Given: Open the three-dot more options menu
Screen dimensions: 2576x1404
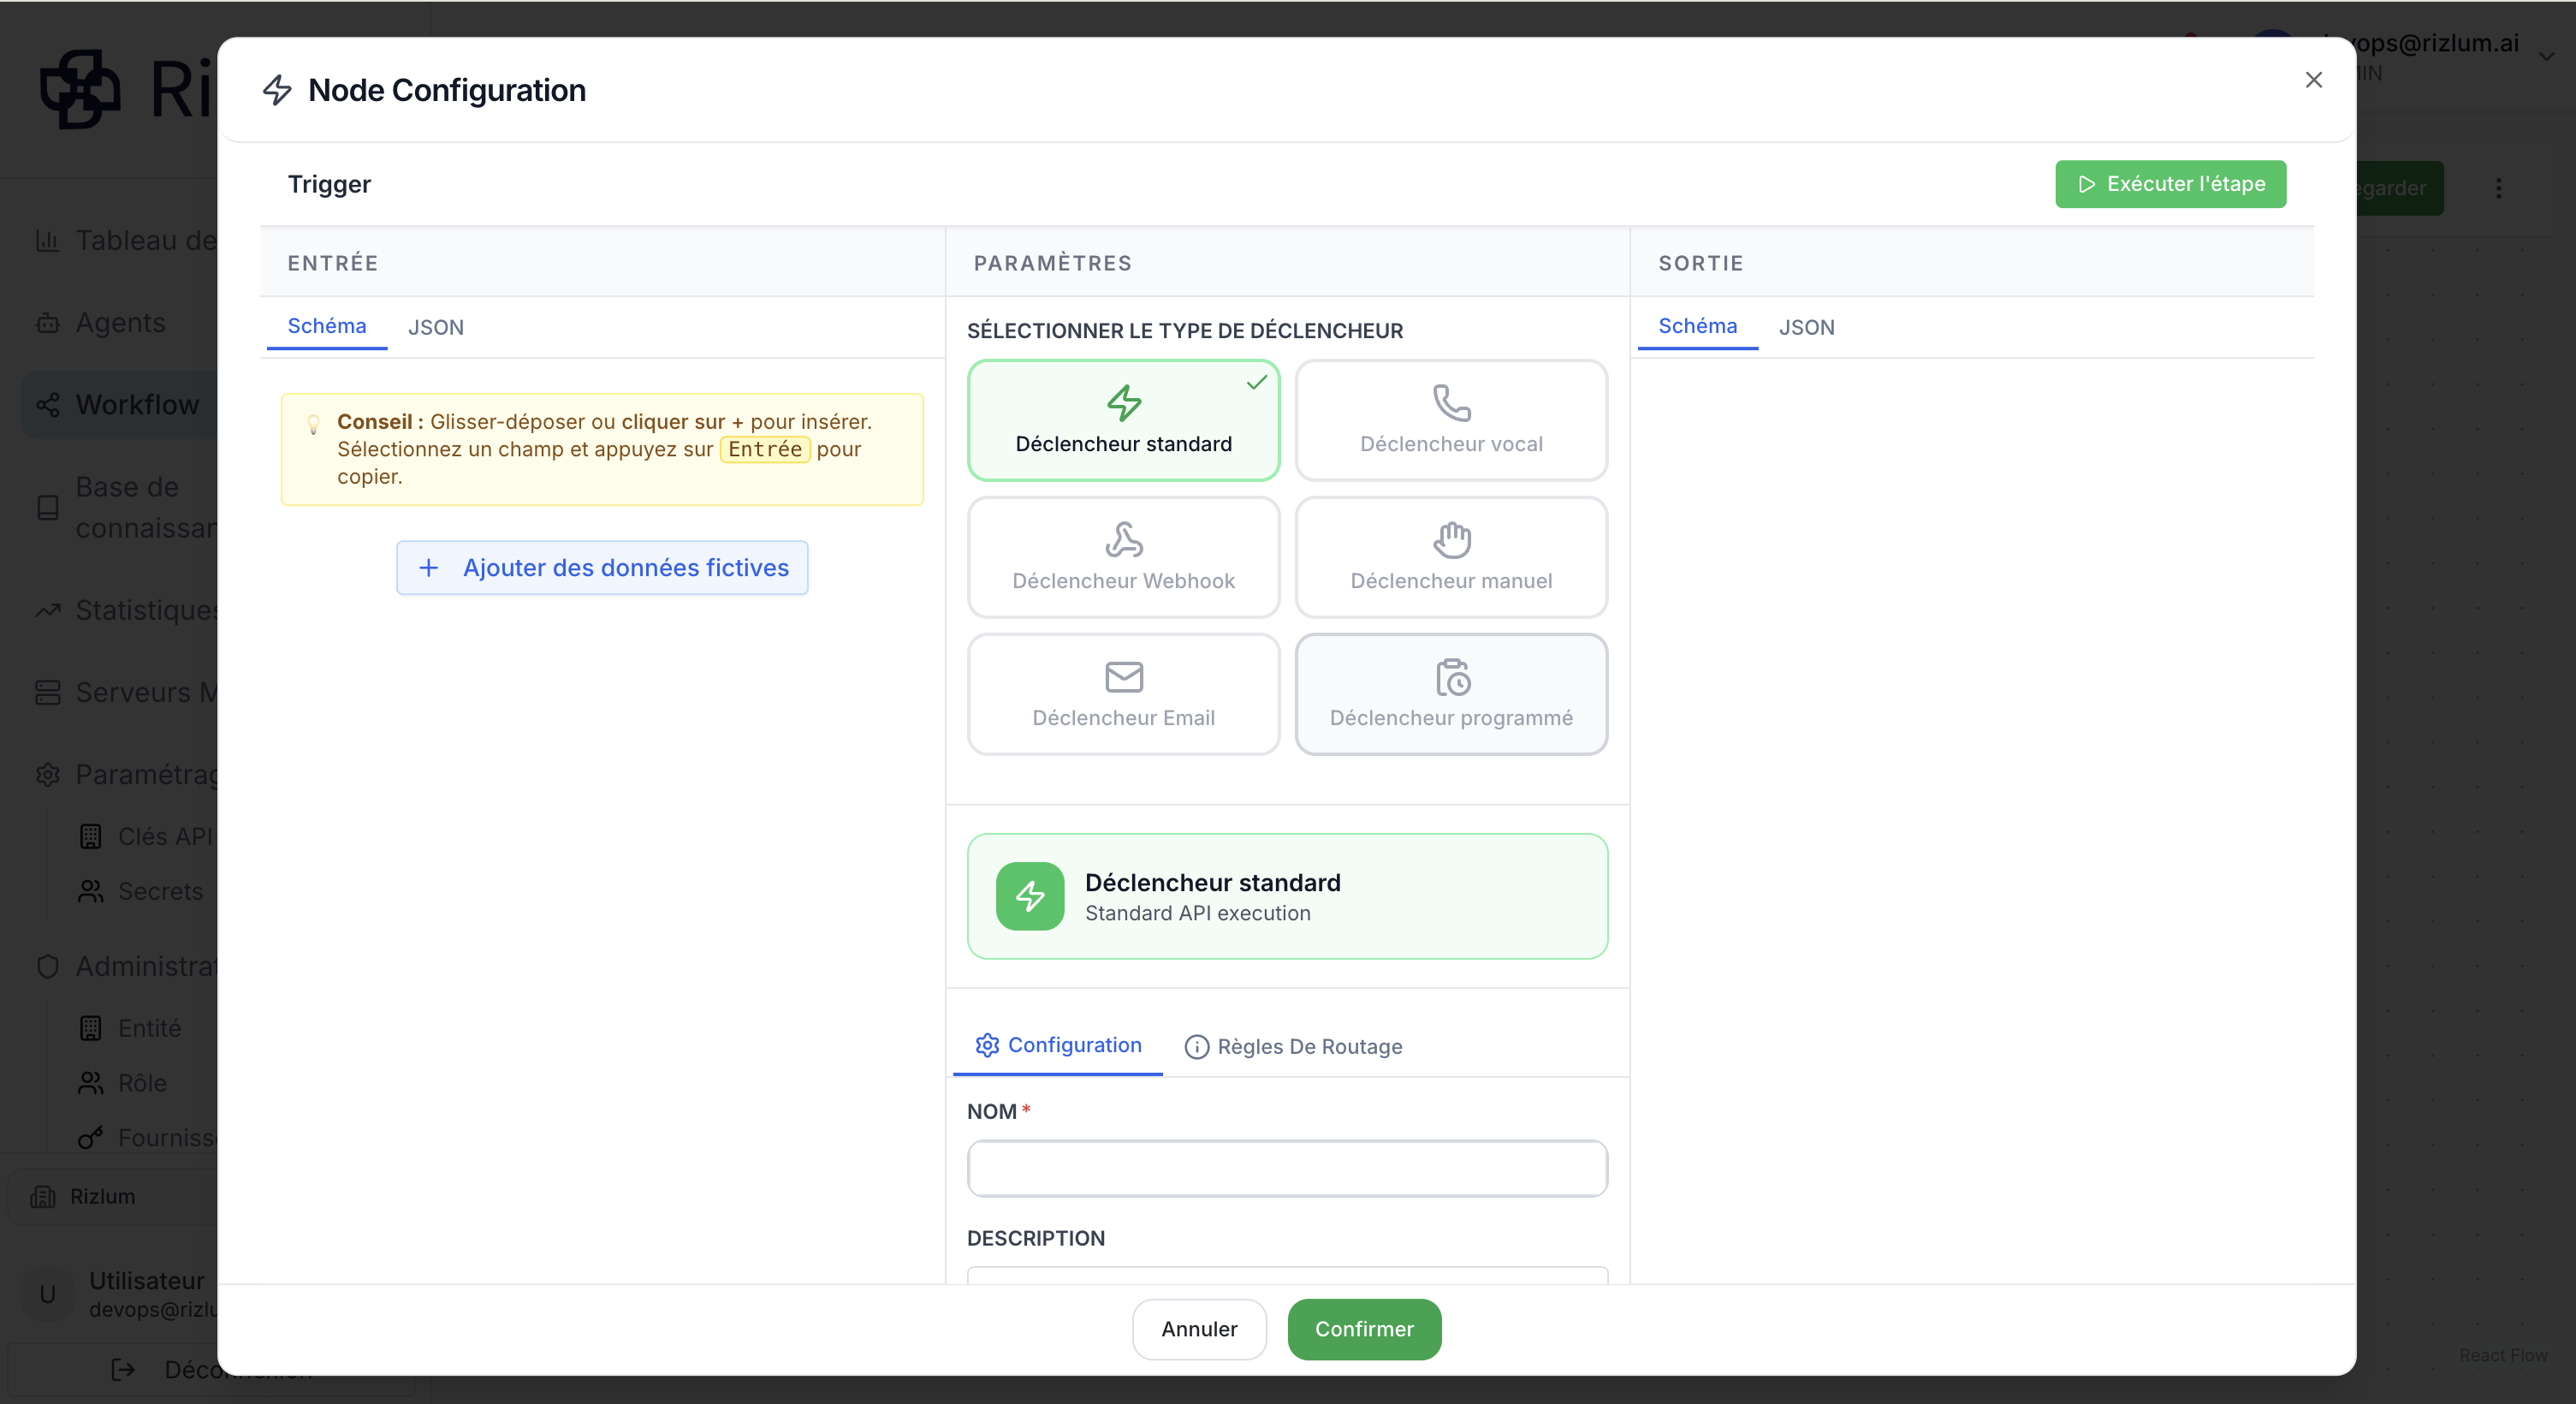Looking at the screenshot, I should [2498, 188].
